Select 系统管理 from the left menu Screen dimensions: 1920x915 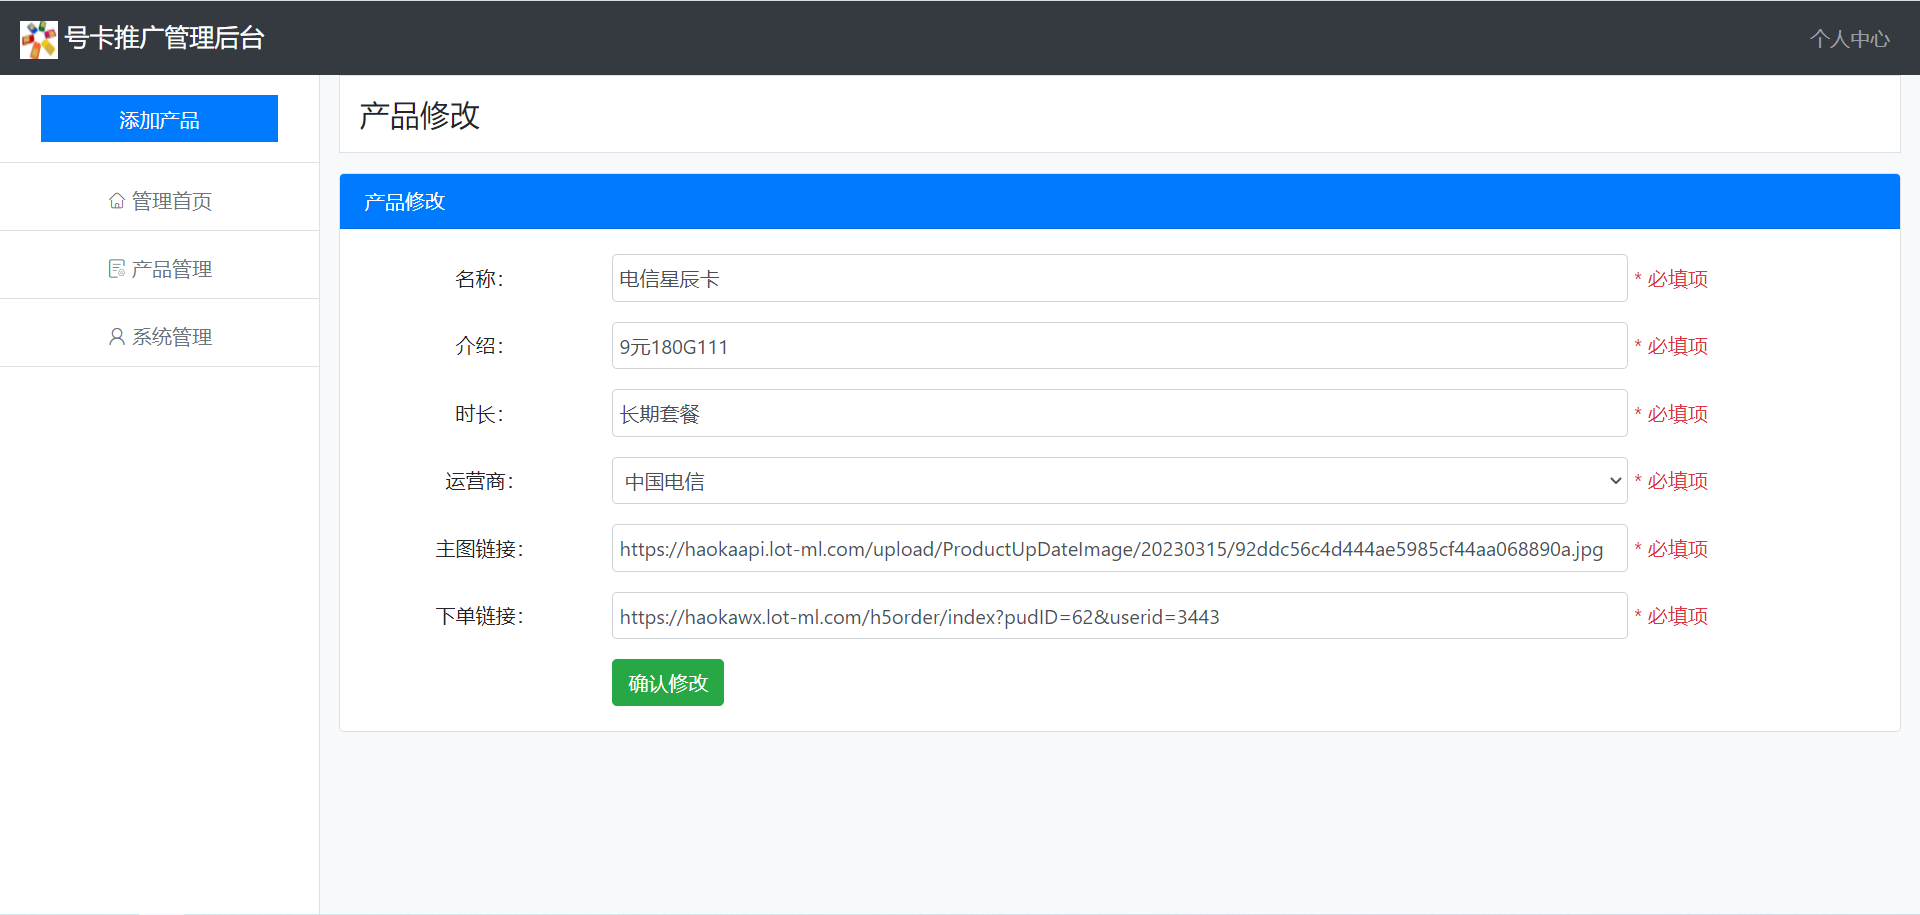tap(170, 336)
